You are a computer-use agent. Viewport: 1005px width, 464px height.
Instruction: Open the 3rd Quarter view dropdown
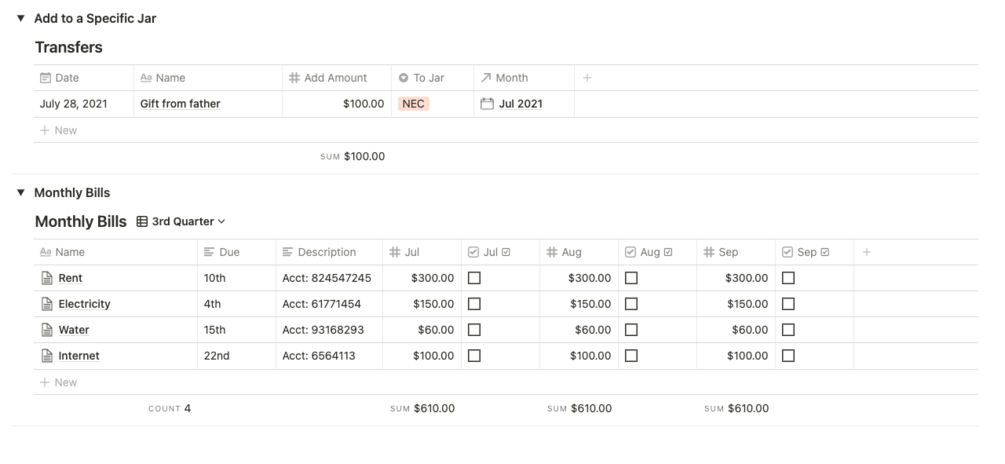tap(188, 222)
